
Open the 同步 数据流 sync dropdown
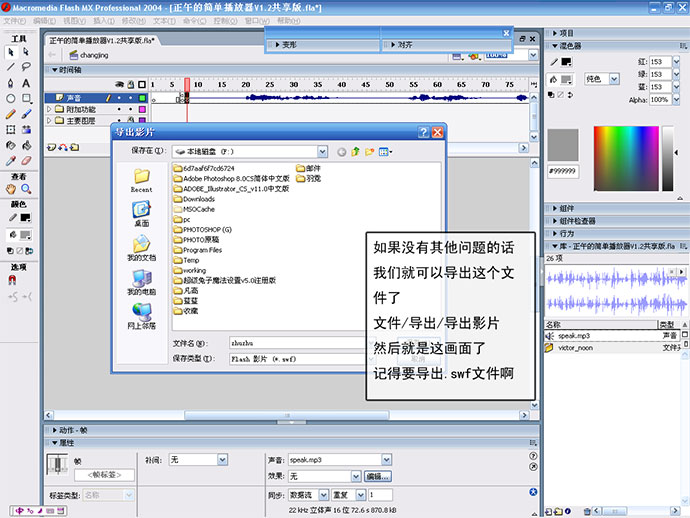[x=323, y=495]
